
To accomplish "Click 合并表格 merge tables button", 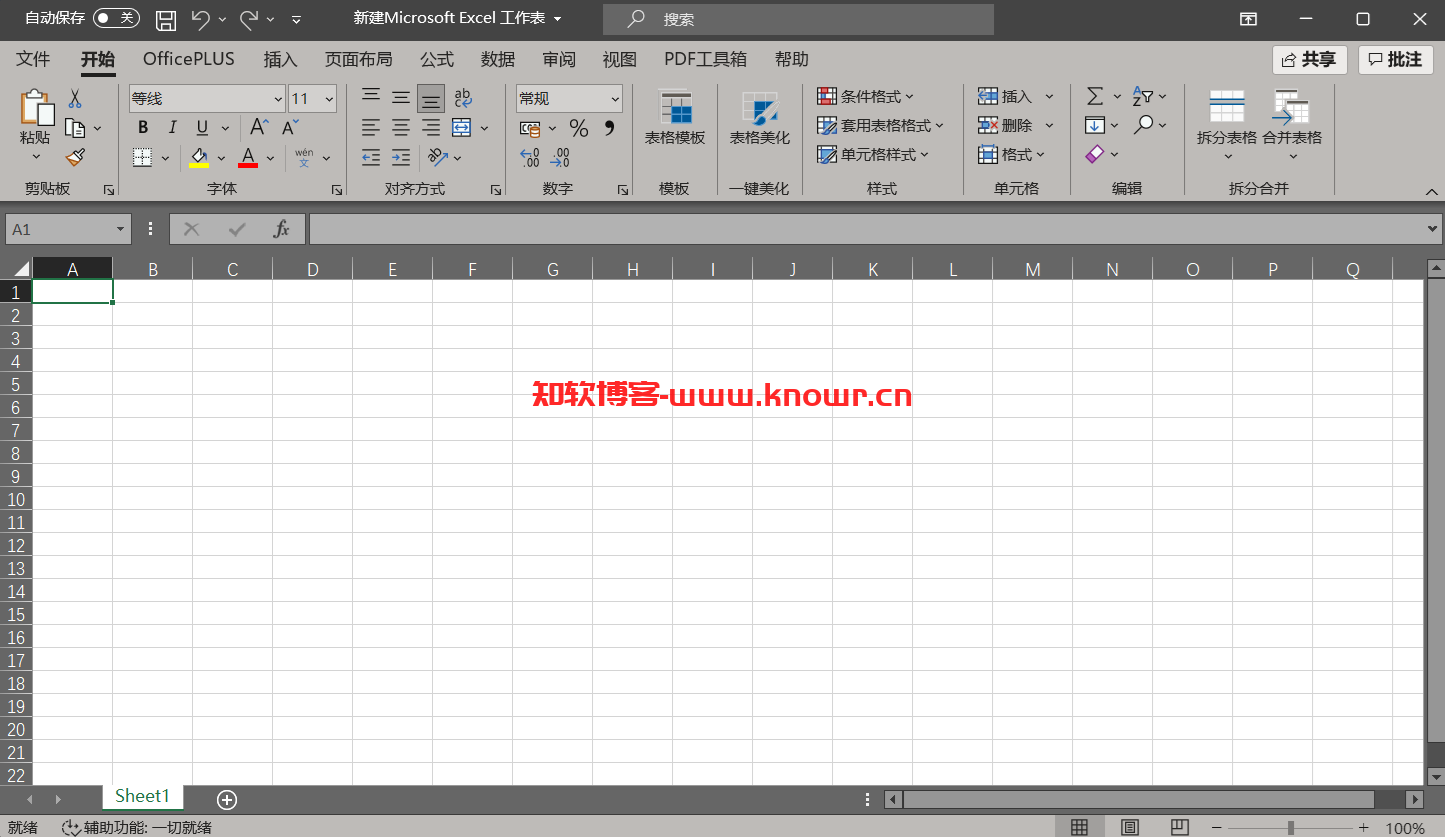I will (x=1292, y=124).
